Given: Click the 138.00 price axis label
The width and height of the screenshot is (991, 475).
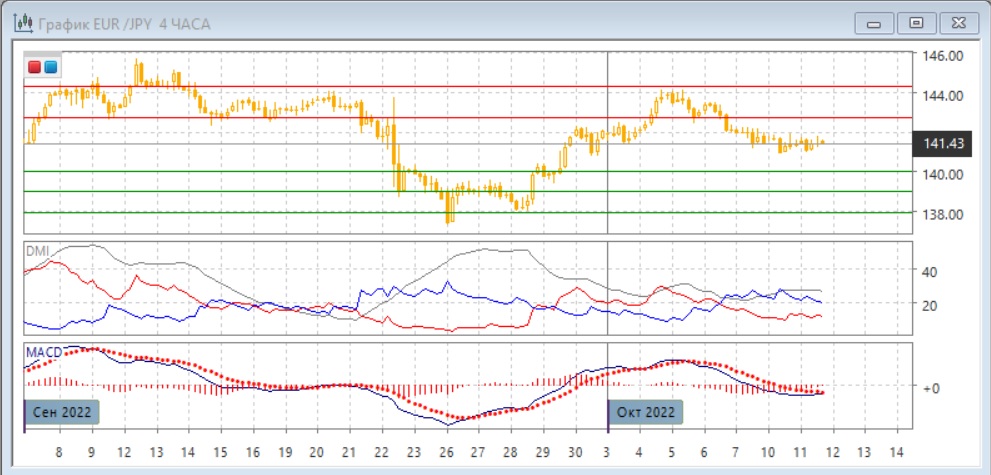Looking at the screenshot, I should click(944, 214).
